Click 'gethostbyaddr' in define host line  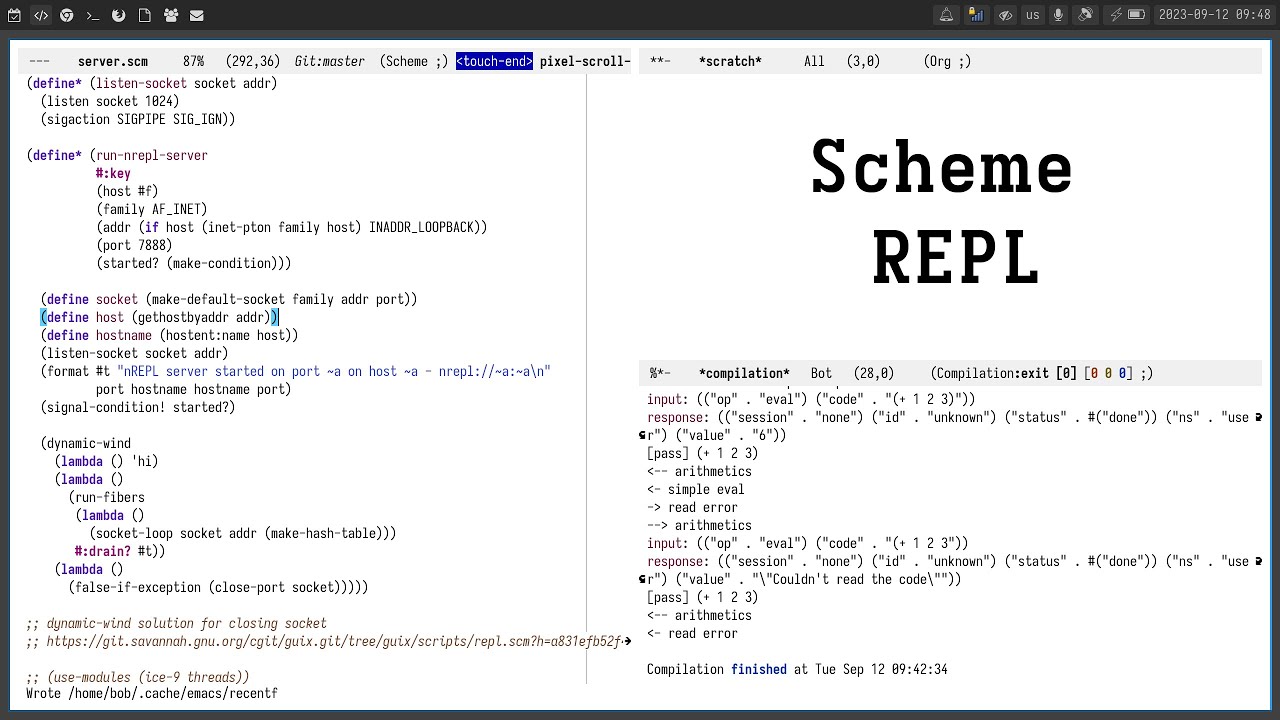[183, 318]
